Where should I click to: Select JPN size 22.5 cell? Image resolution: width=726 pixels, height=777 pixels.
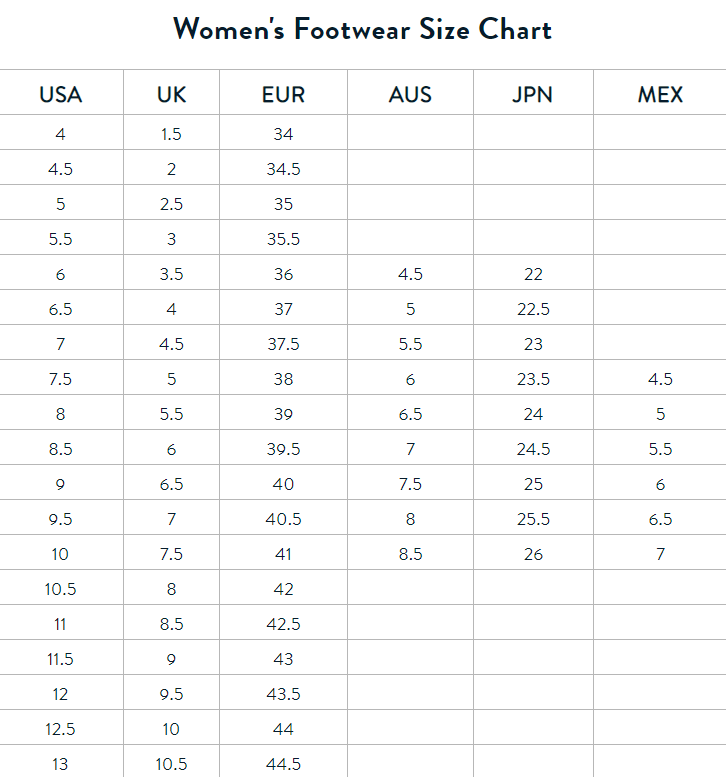point(533,309)
